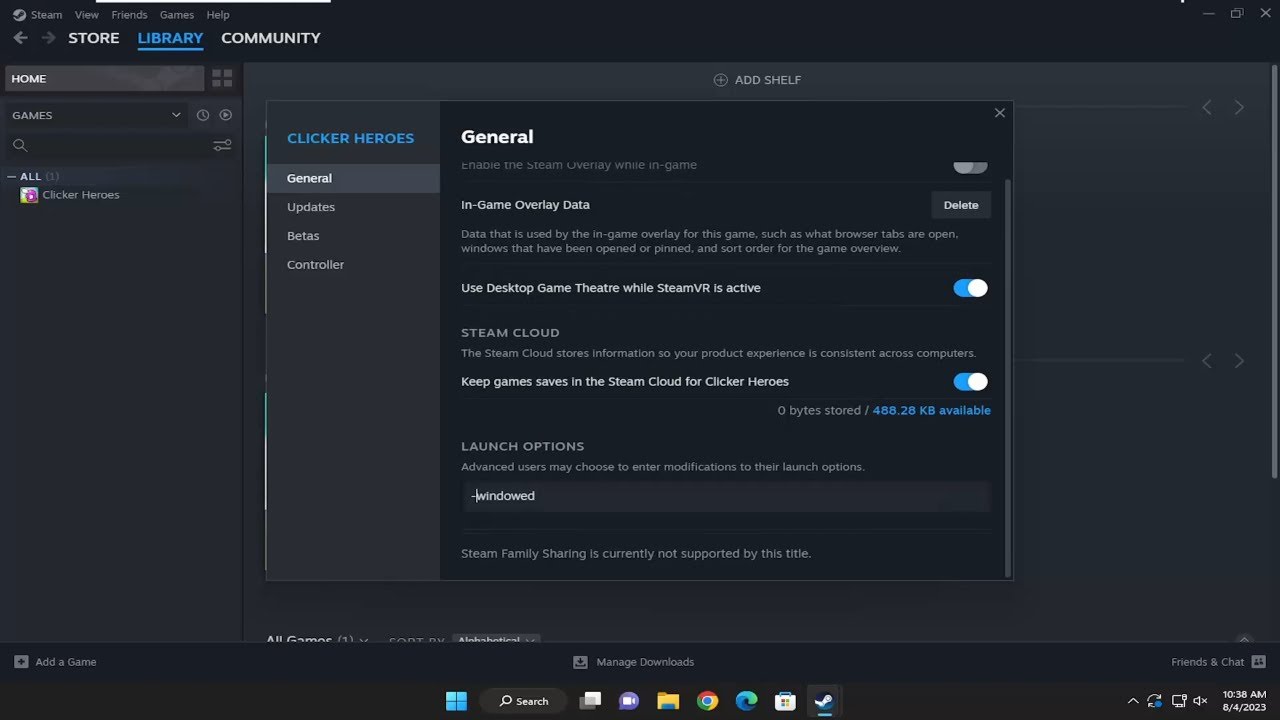Click the upper shelf previous arrow

point(1207,107)
